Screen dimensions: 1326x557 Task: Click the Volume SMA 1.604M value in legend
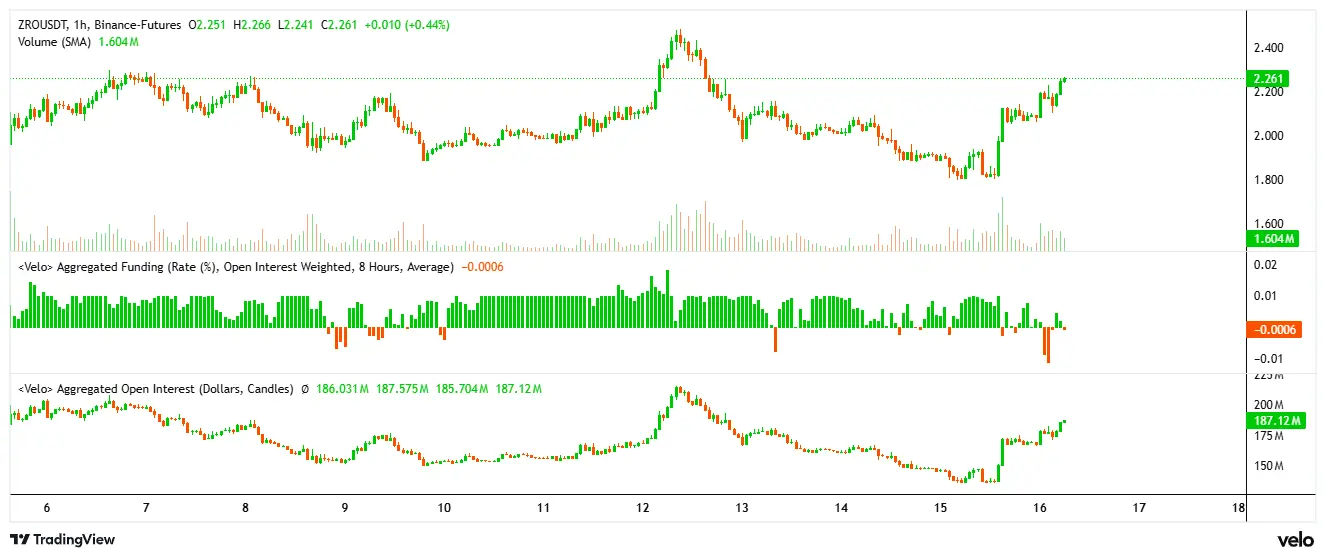tap(119, 42)
